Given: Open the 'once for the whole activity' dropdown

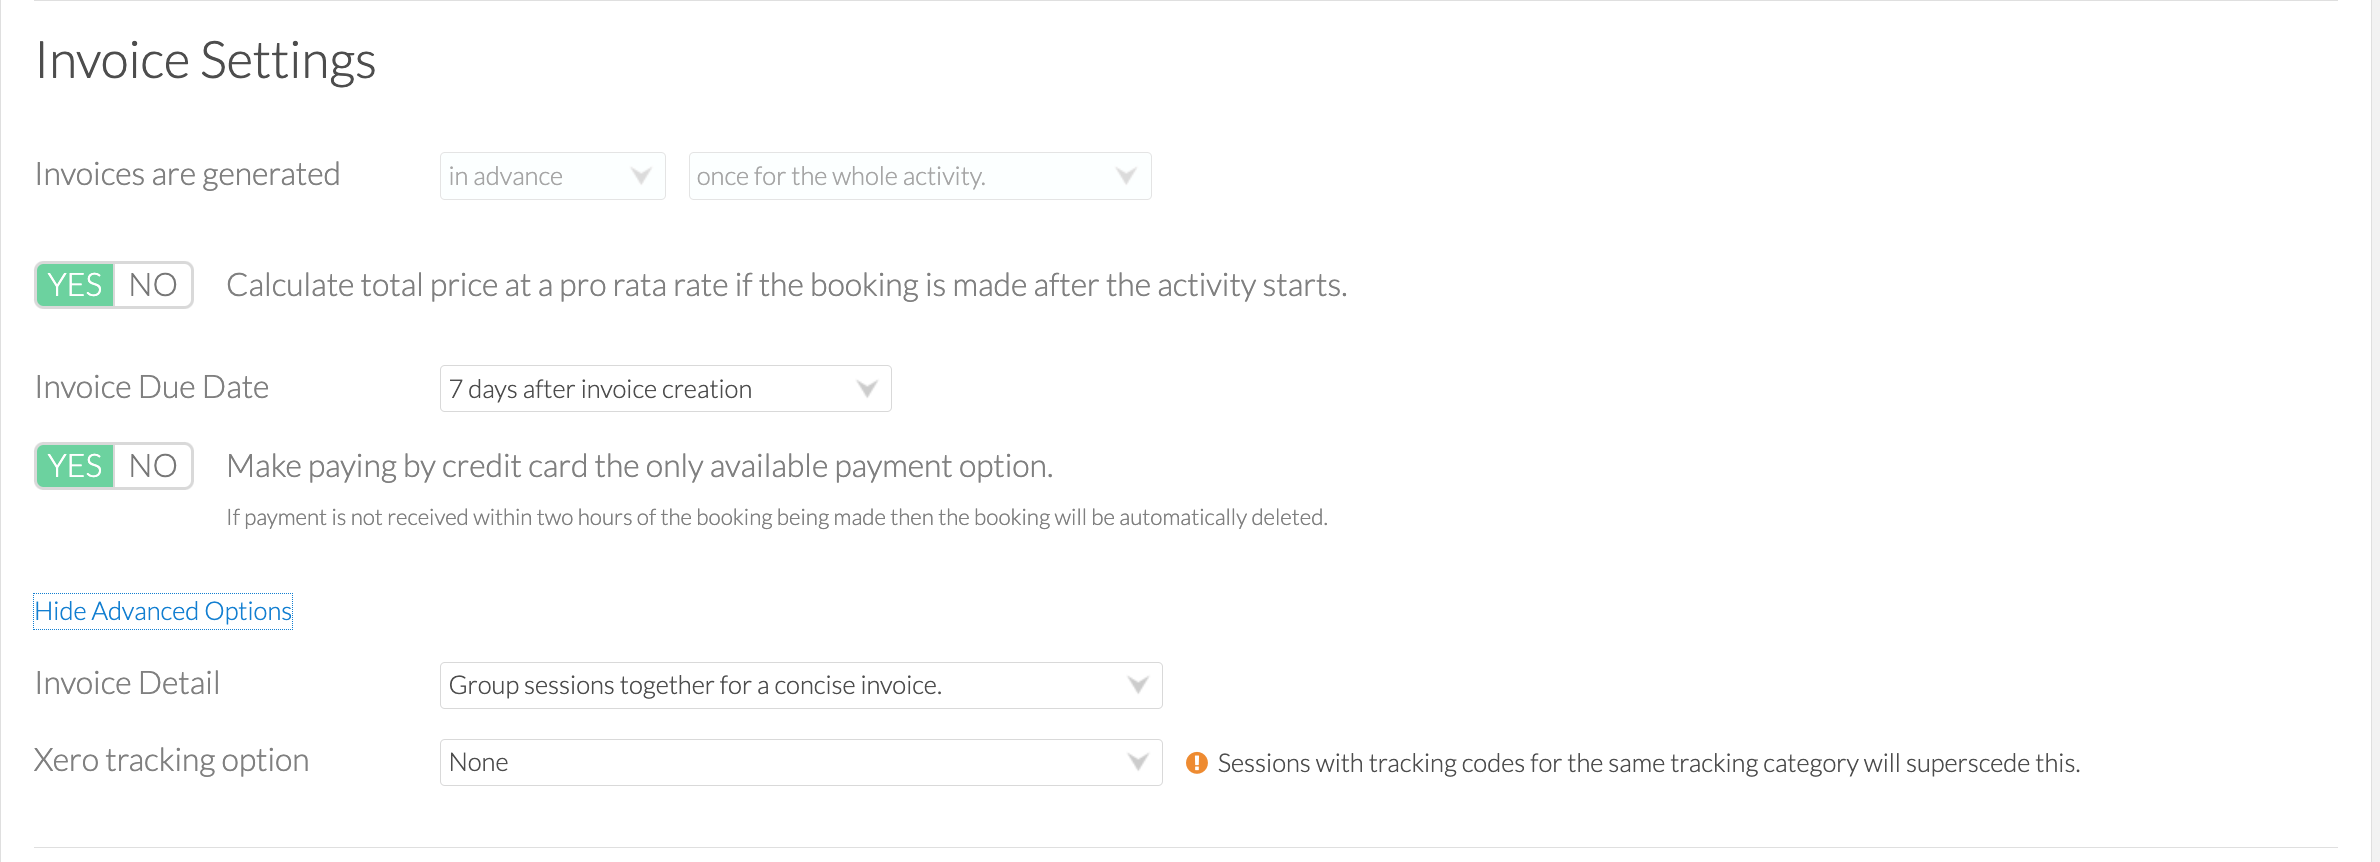Looking at the screenshot, I should coord(920,176).
